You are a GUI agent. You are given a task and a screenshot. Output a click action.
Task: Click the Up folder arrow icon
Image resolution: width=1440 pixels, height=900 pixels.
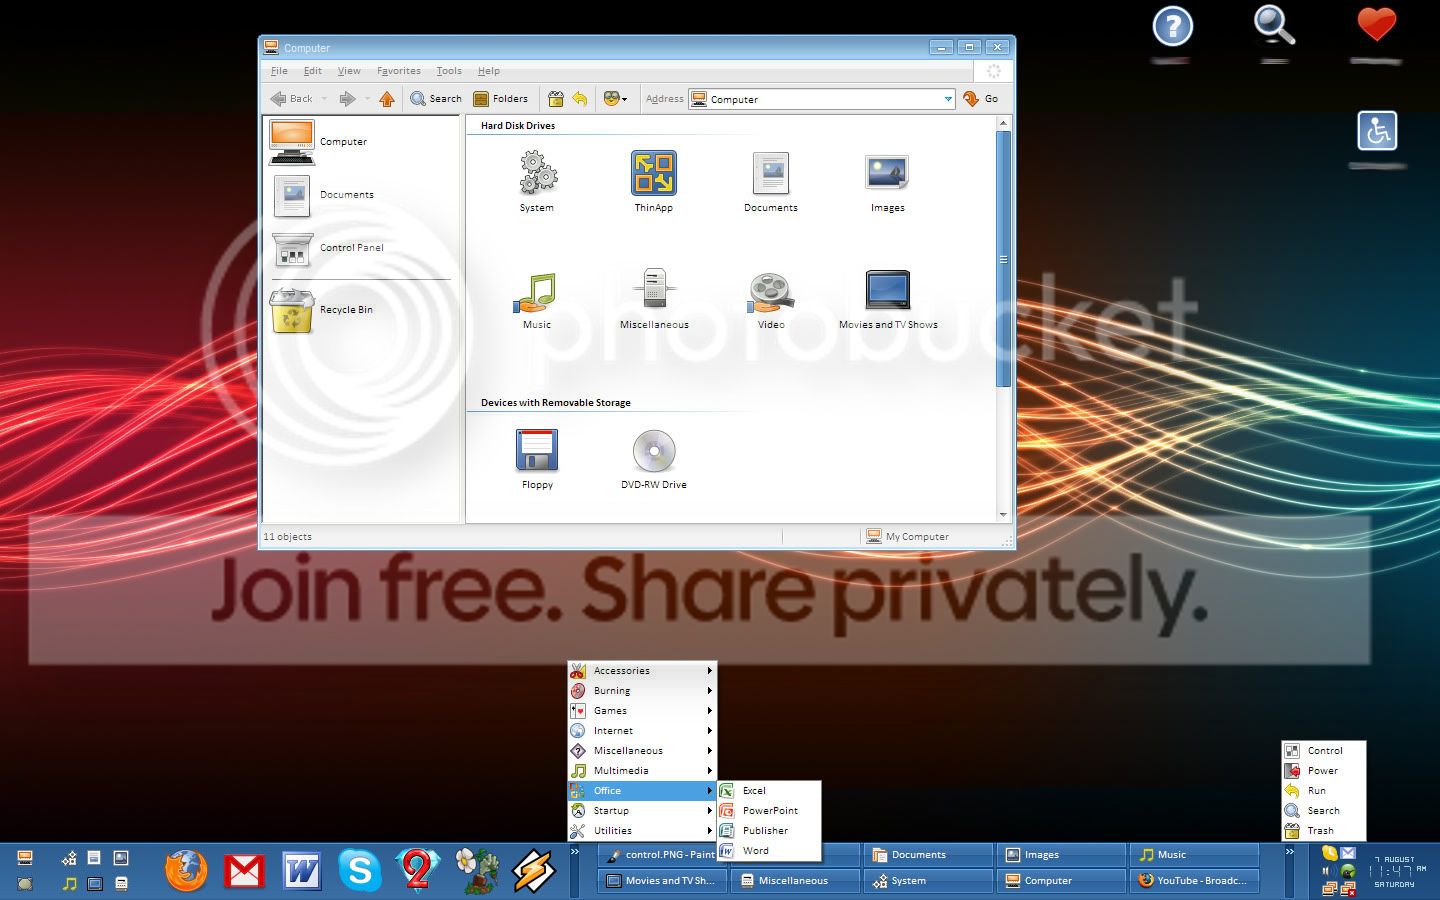point(387,99)
